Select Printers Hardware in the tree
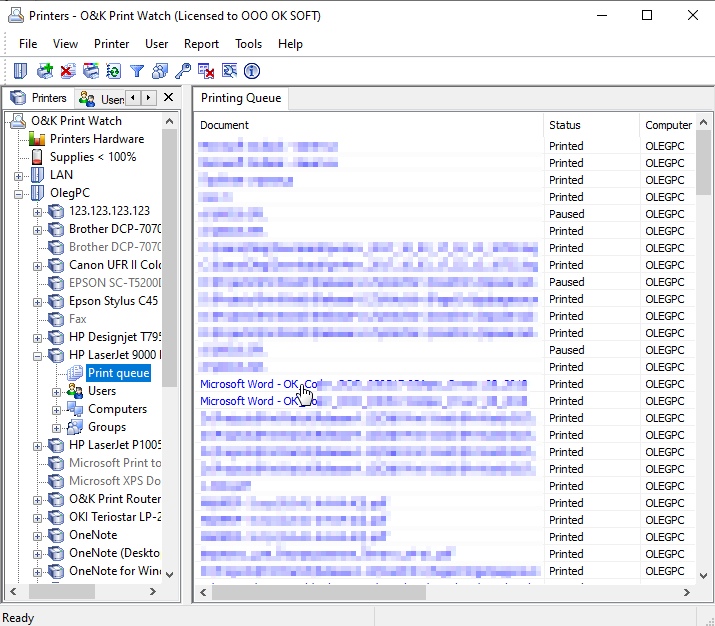The image size is (715, 626). (x=96, y=139)
